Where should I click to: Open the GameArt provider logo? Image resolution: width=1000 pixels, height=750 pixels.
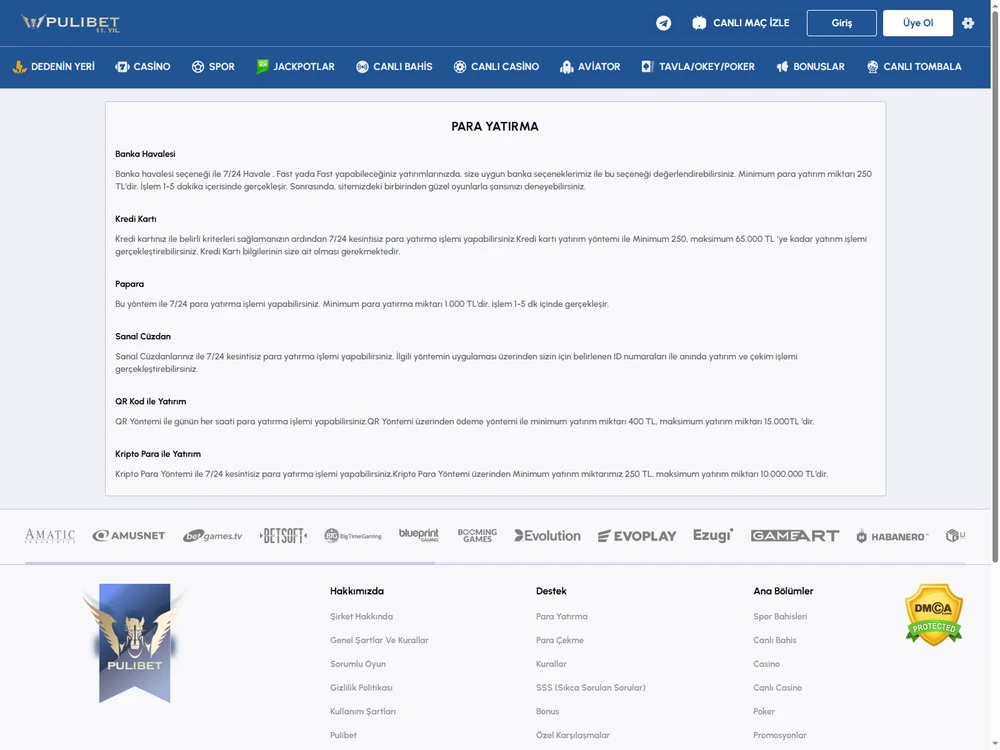(795, 536)
